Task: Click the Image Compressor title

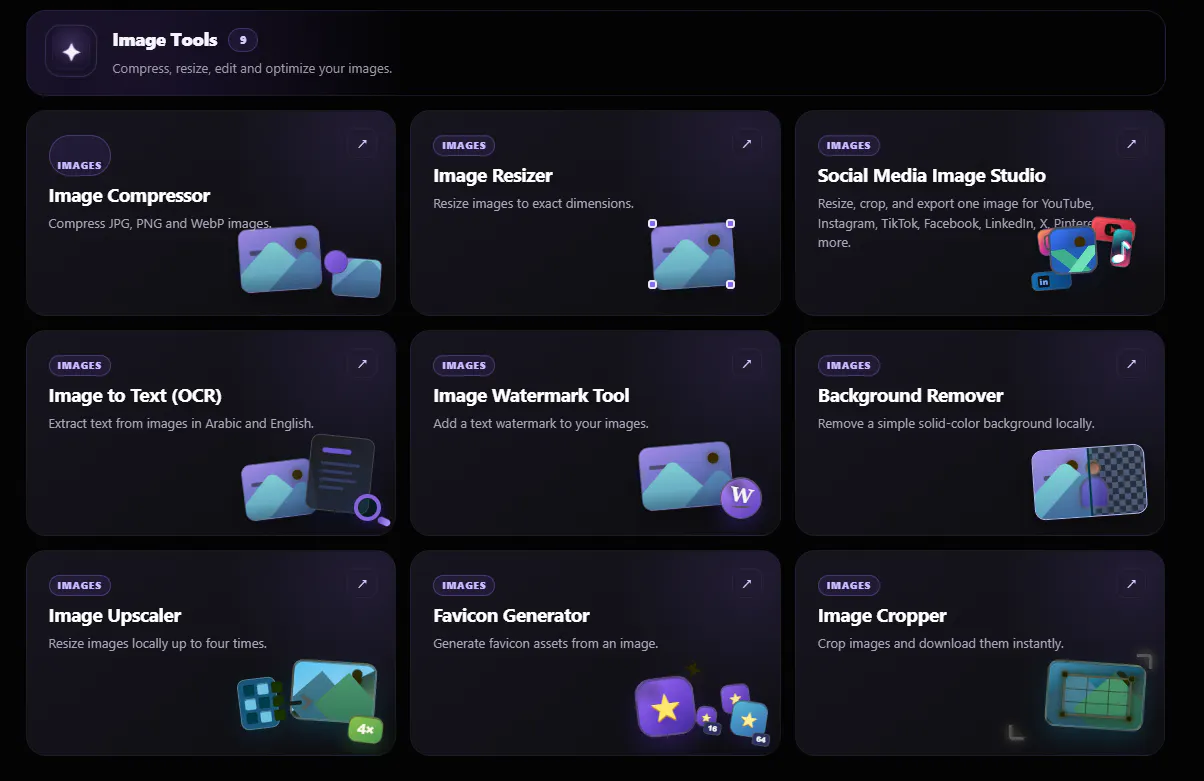Action: (129, 196)
